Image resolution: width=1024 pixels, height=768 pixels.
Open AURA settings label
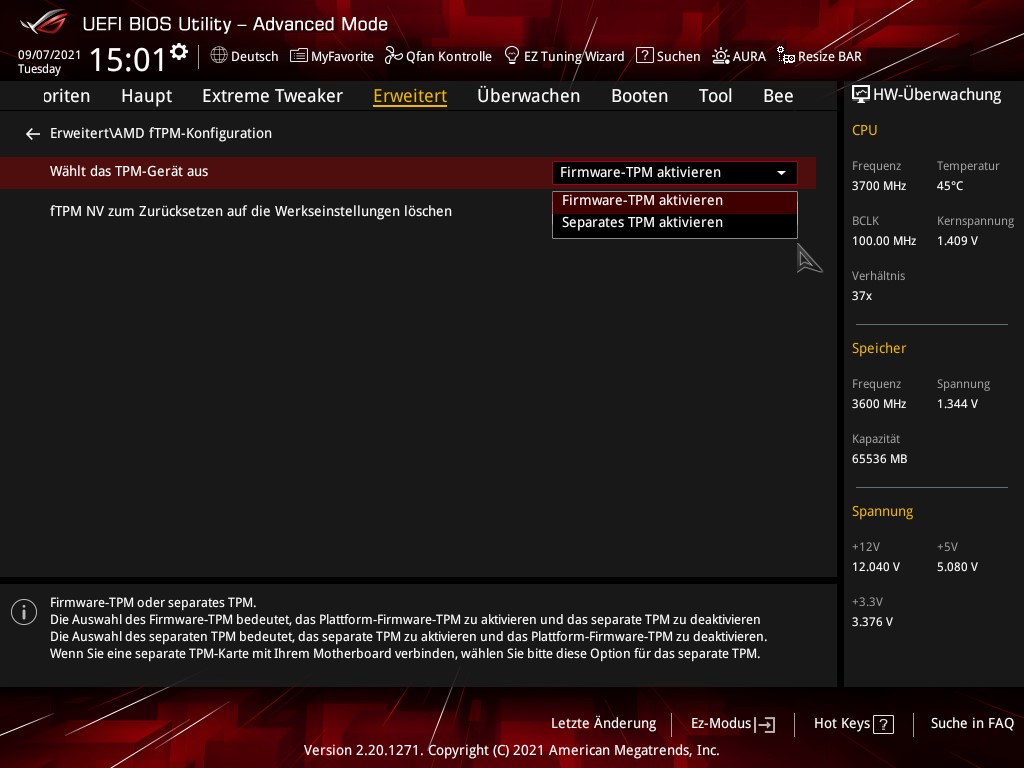[x=749, y=57]
